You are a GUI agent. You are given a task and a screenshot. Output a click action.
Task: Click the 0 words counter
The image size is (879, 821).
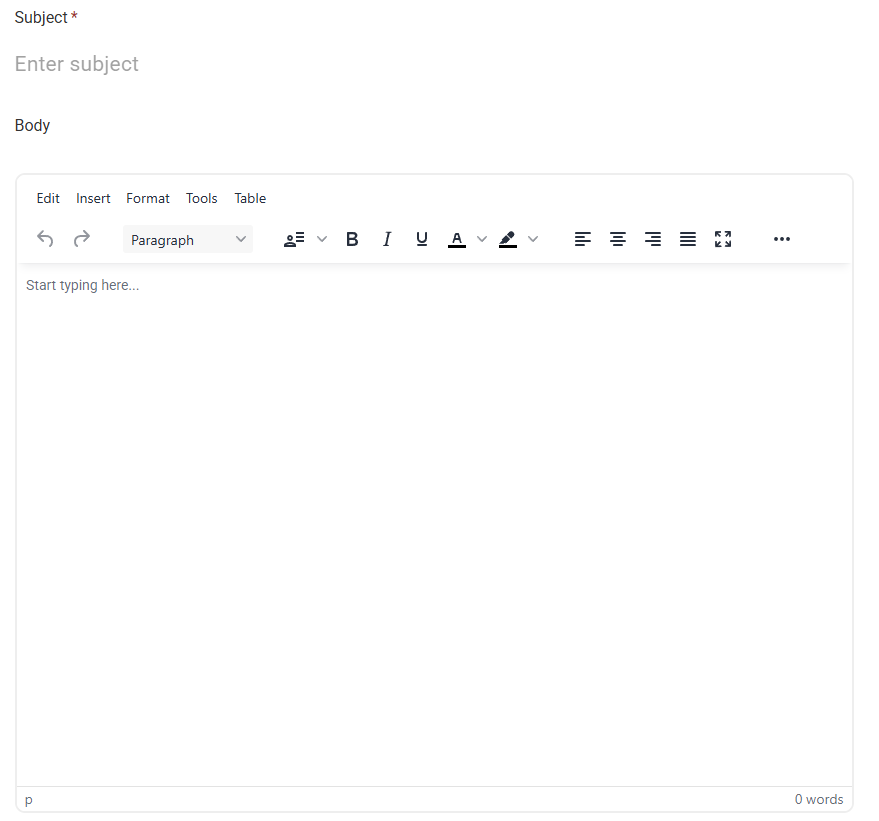point(818,800)
